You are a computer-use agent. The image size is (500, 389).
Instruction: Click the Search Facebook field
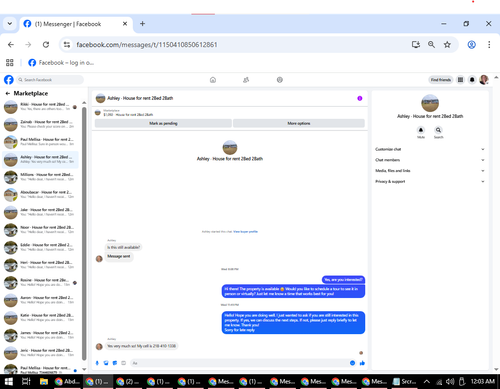pos(50,80)
